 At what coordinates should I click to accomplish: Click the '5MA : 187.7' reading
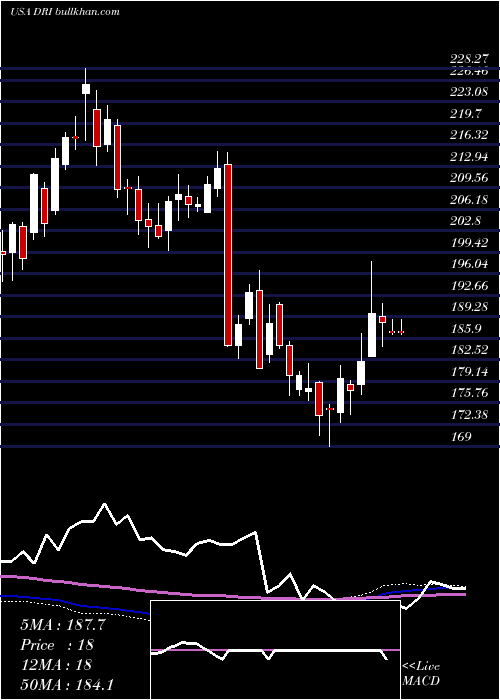pyautogui.click(x=63, y=625)
